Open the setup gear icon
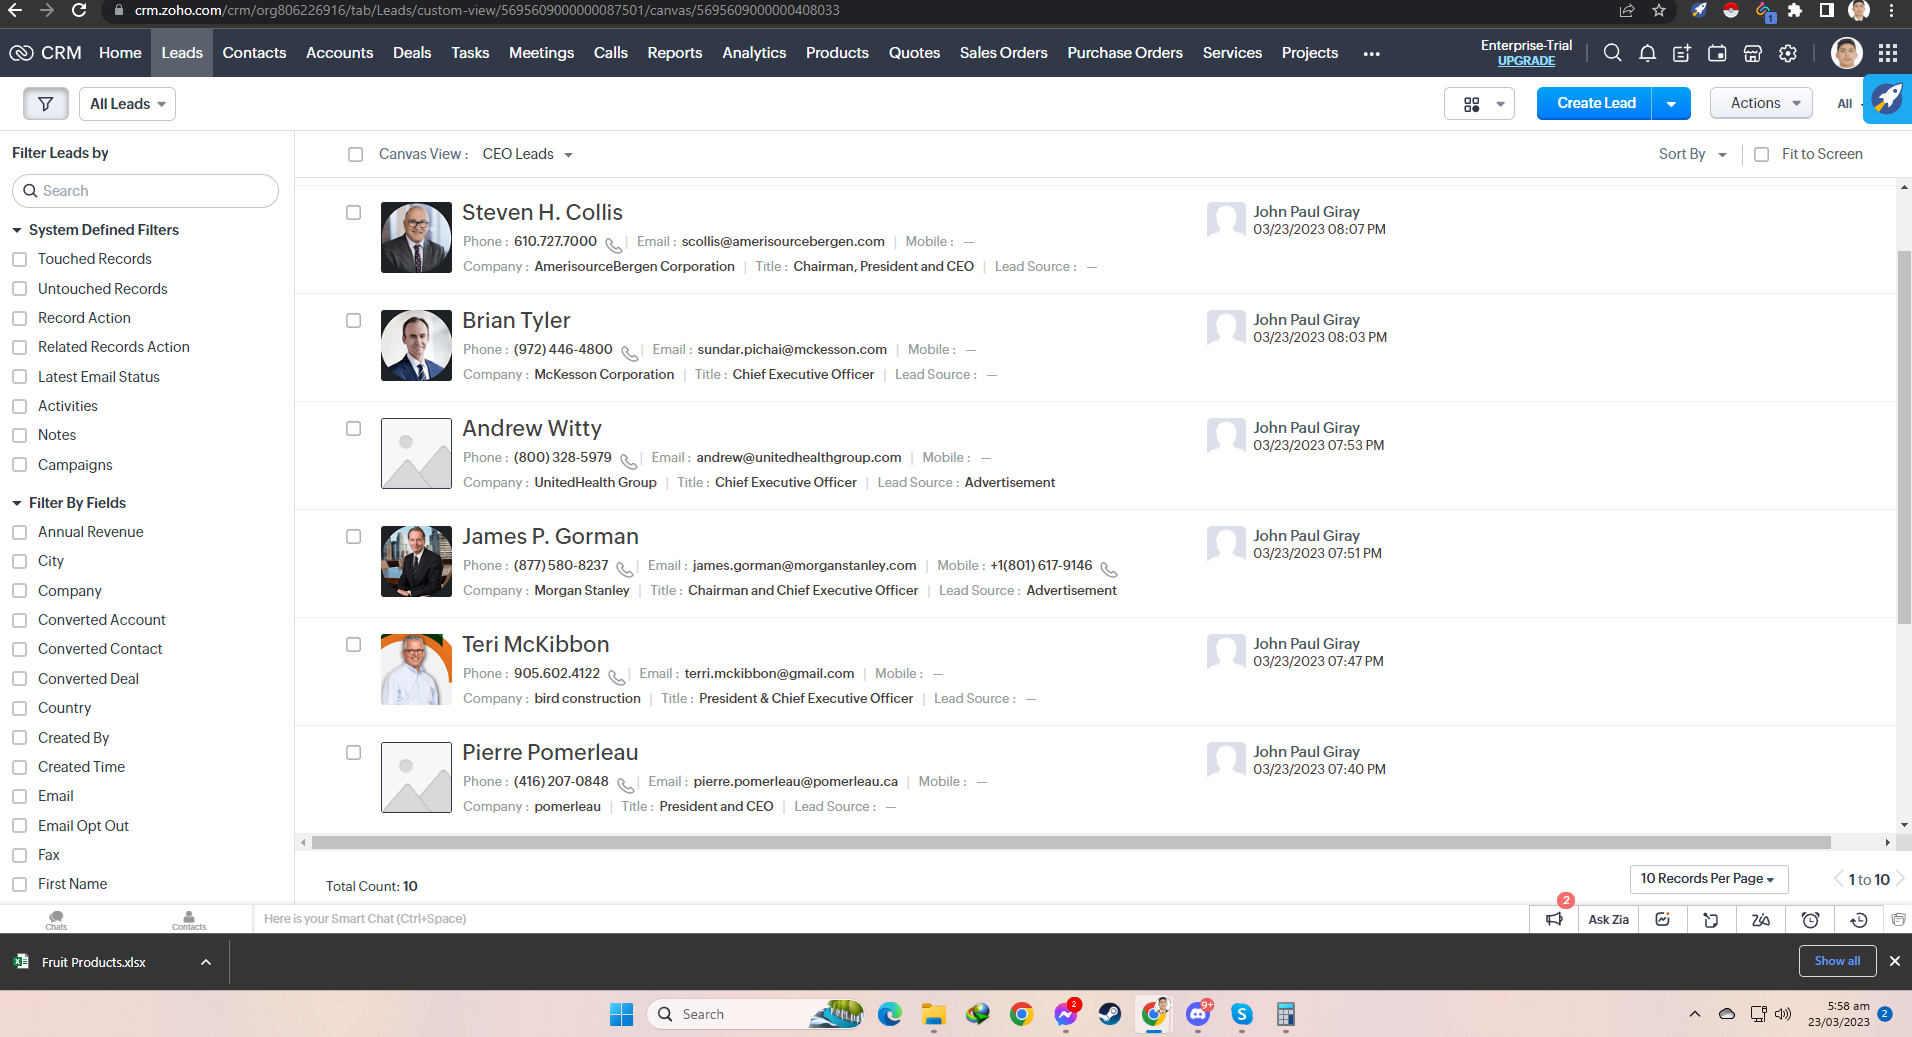Viewport: 1912px width, 1037px height. click(1788, 53)
